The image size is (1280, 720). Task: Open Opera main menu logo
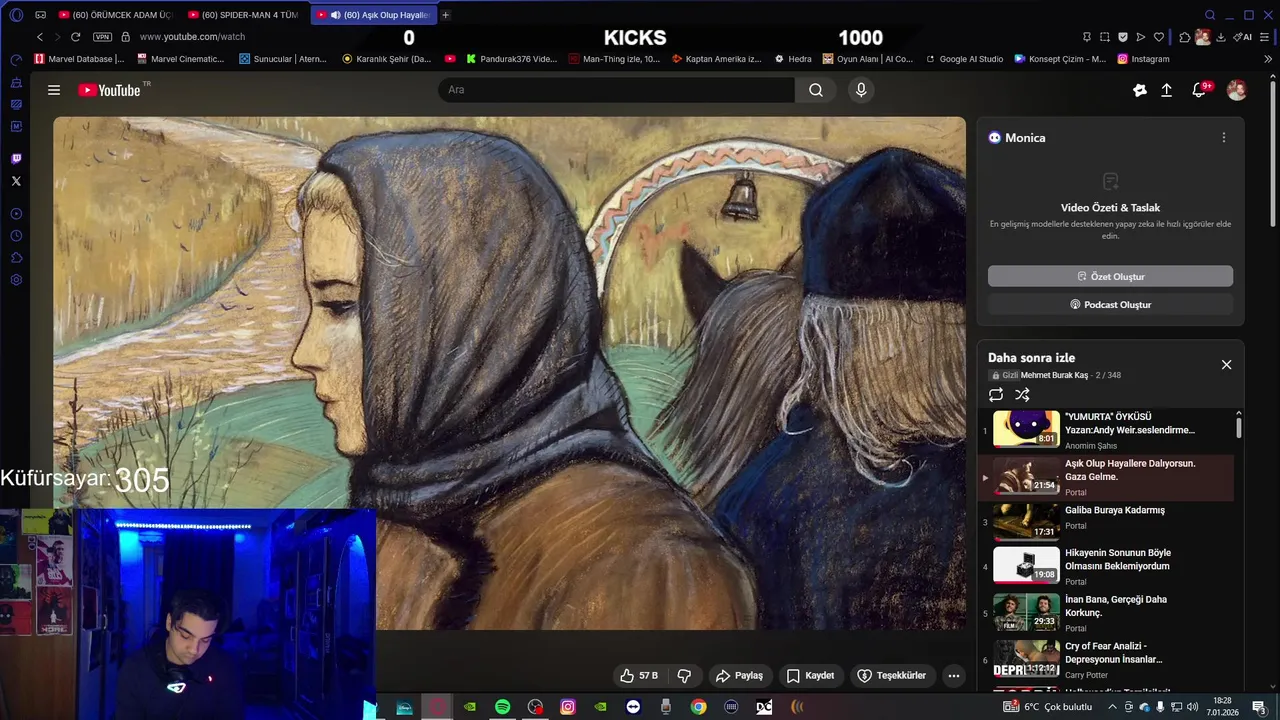coord(16,15)
